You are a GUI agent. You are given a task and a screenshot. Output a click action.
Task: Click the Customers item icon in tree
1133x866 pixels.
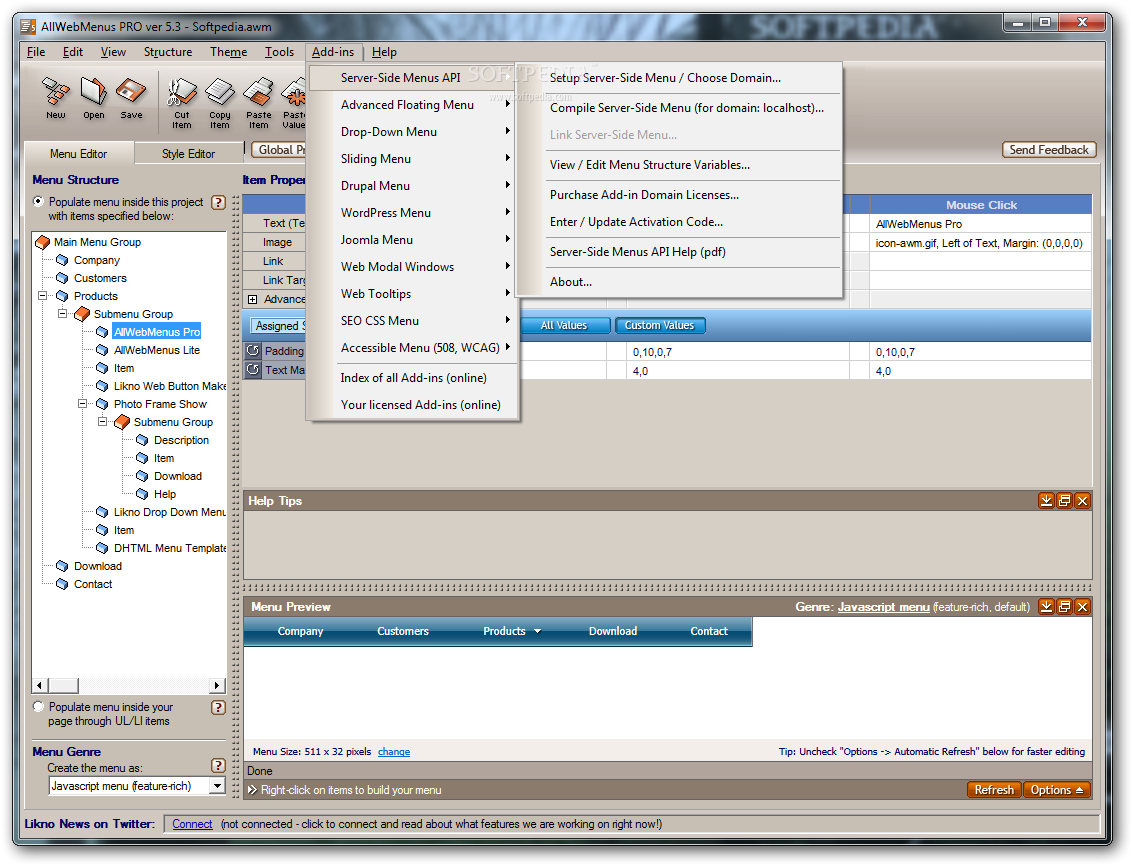coord(62,278)
